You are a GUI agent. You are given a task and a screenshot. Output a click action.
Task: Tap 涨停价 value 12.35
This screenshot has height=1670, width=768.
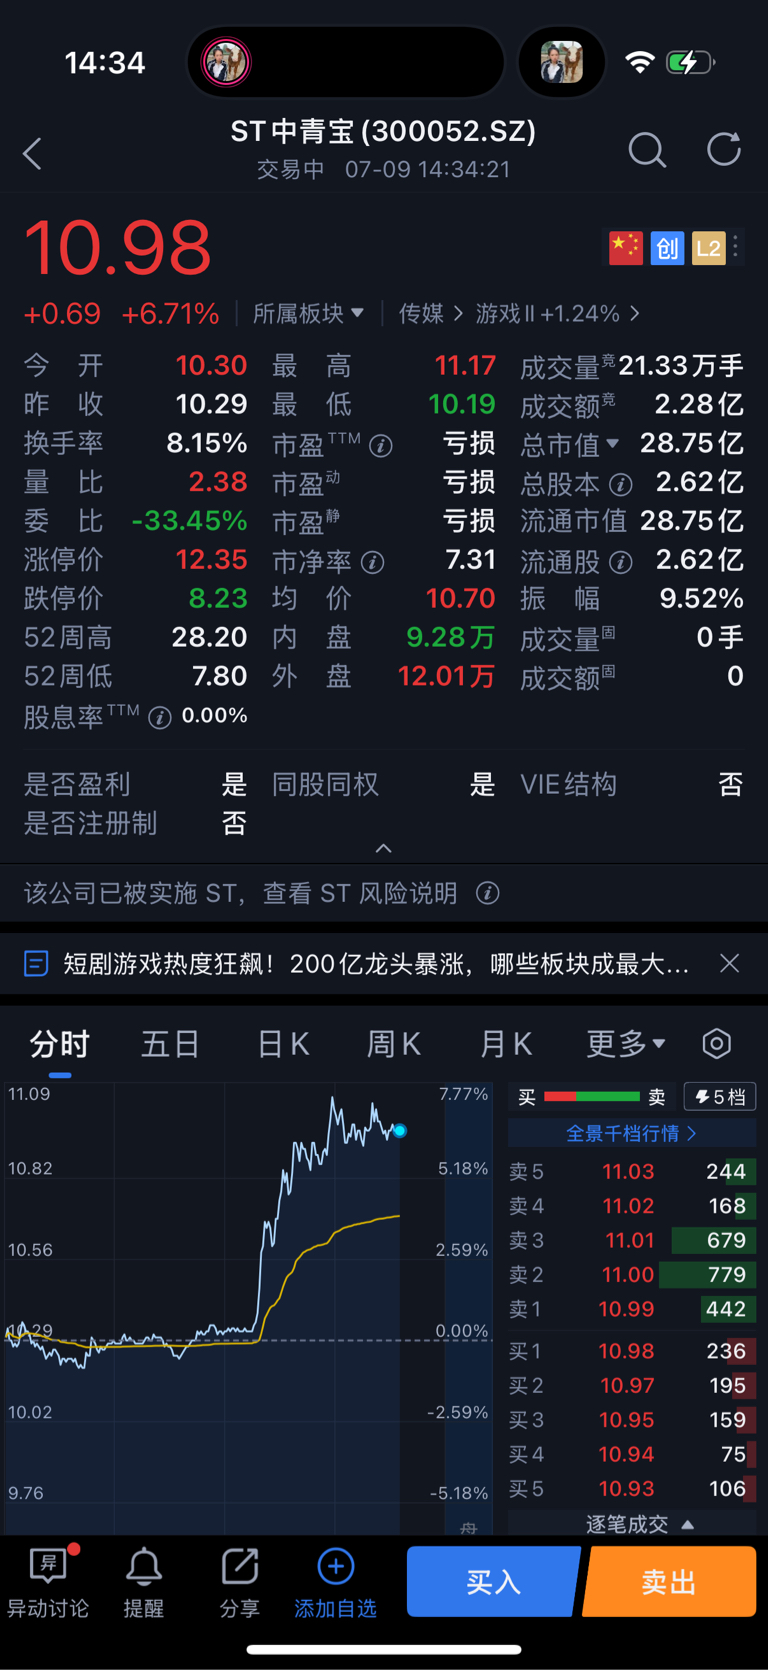click(211, 559)
